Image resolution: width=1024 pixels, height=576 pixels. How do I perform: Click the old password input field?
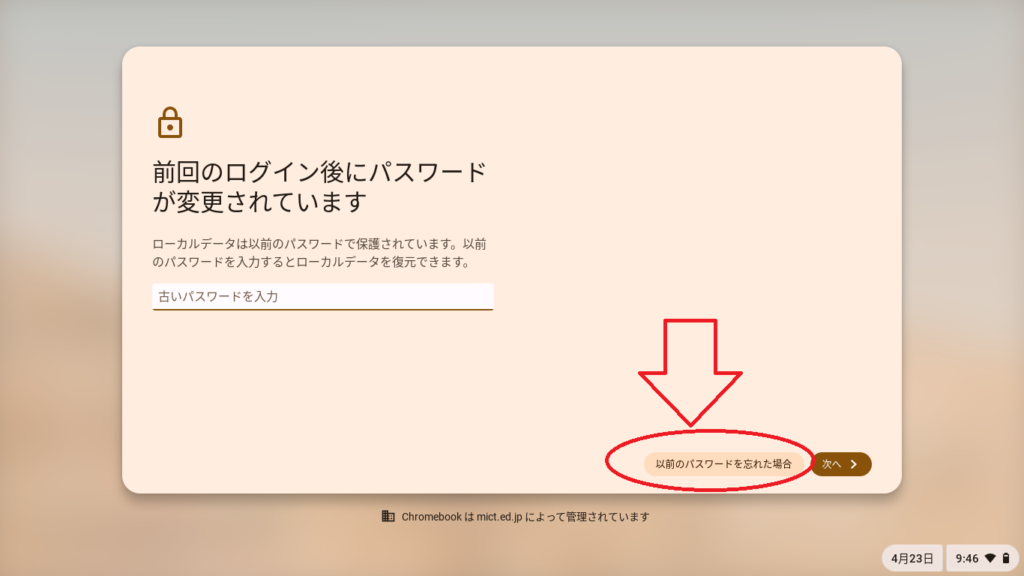tap(323, 296)
